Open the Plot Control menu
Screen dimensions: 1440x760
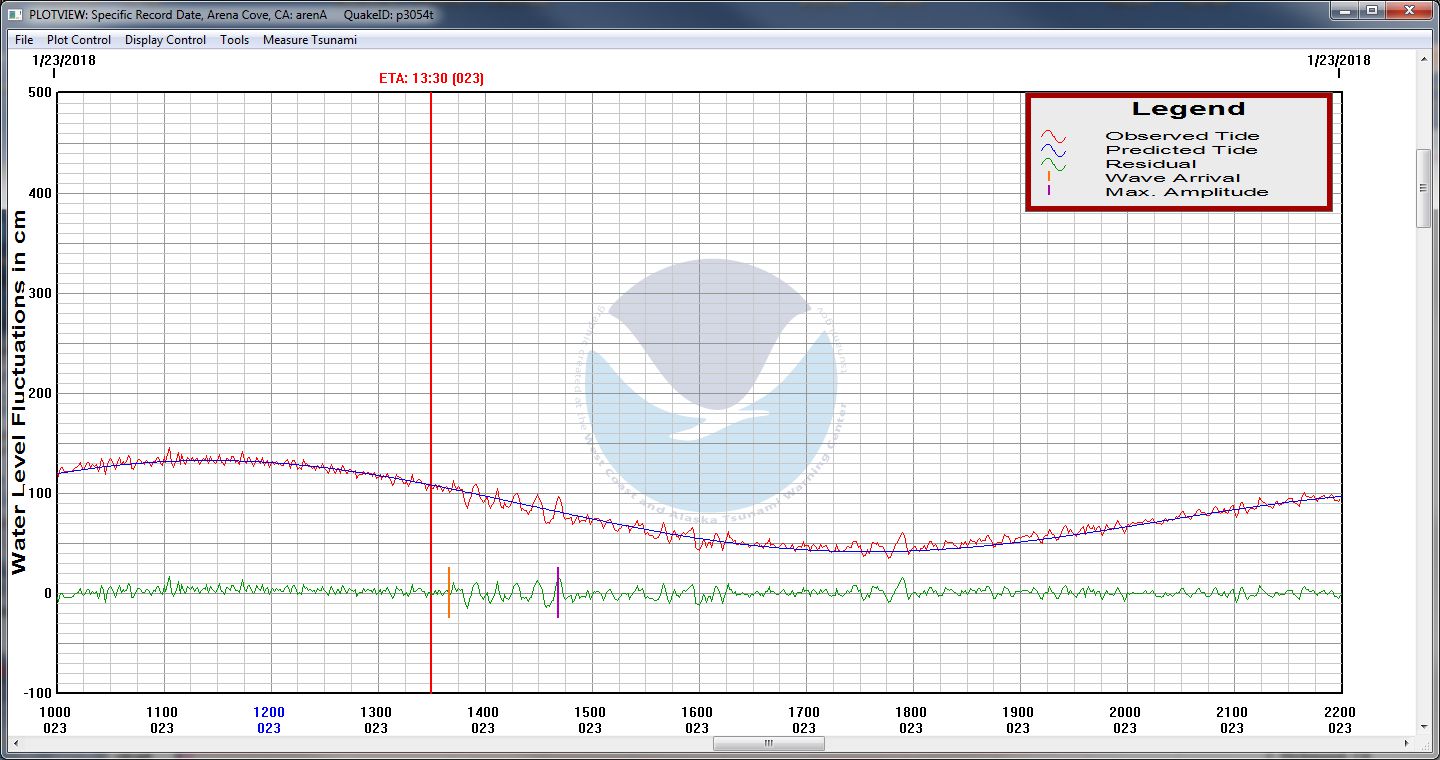click(x=79, y=40)
